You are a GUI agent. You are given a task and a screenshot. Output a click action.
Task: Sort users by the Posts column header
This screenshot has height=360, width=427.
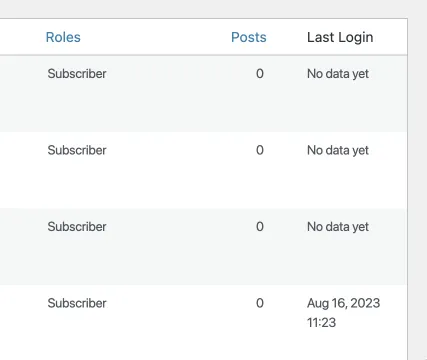tap(249, 37)
